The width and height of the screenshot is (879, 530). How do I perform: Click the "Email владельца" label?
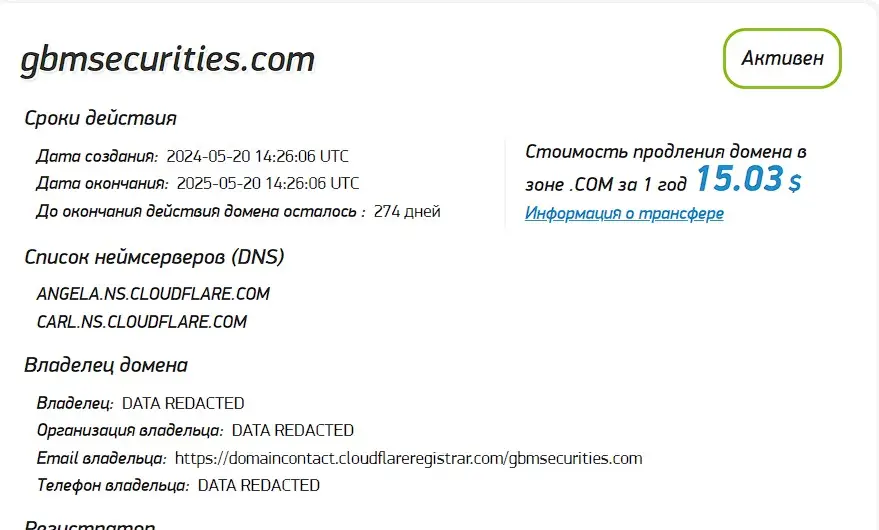pos(101,459)
